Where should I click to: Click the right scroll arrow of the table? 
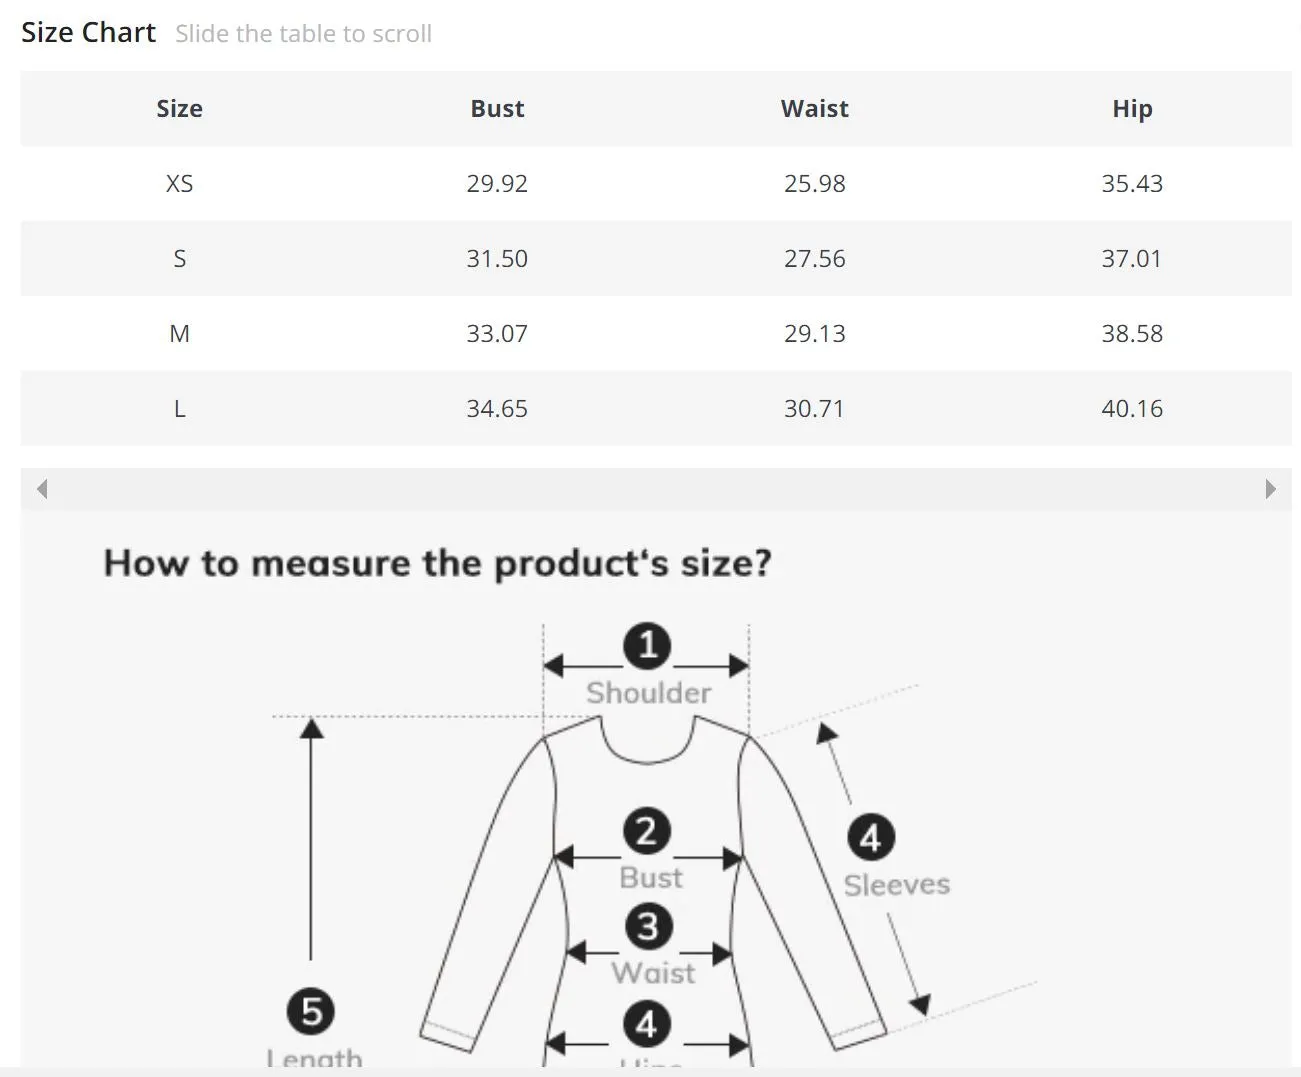[x=1270, y=489]
